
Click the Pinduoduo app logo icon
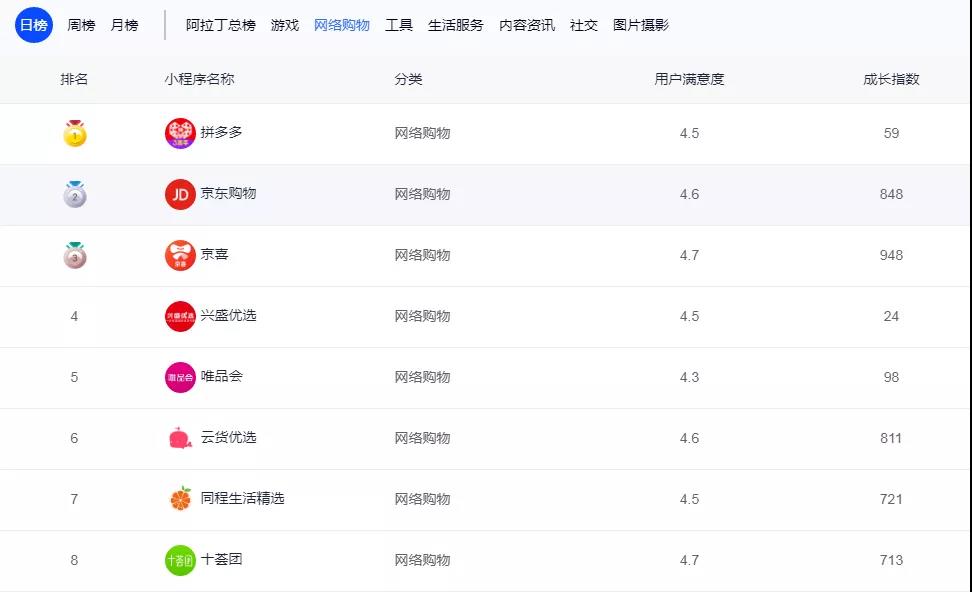click(180, 134)
